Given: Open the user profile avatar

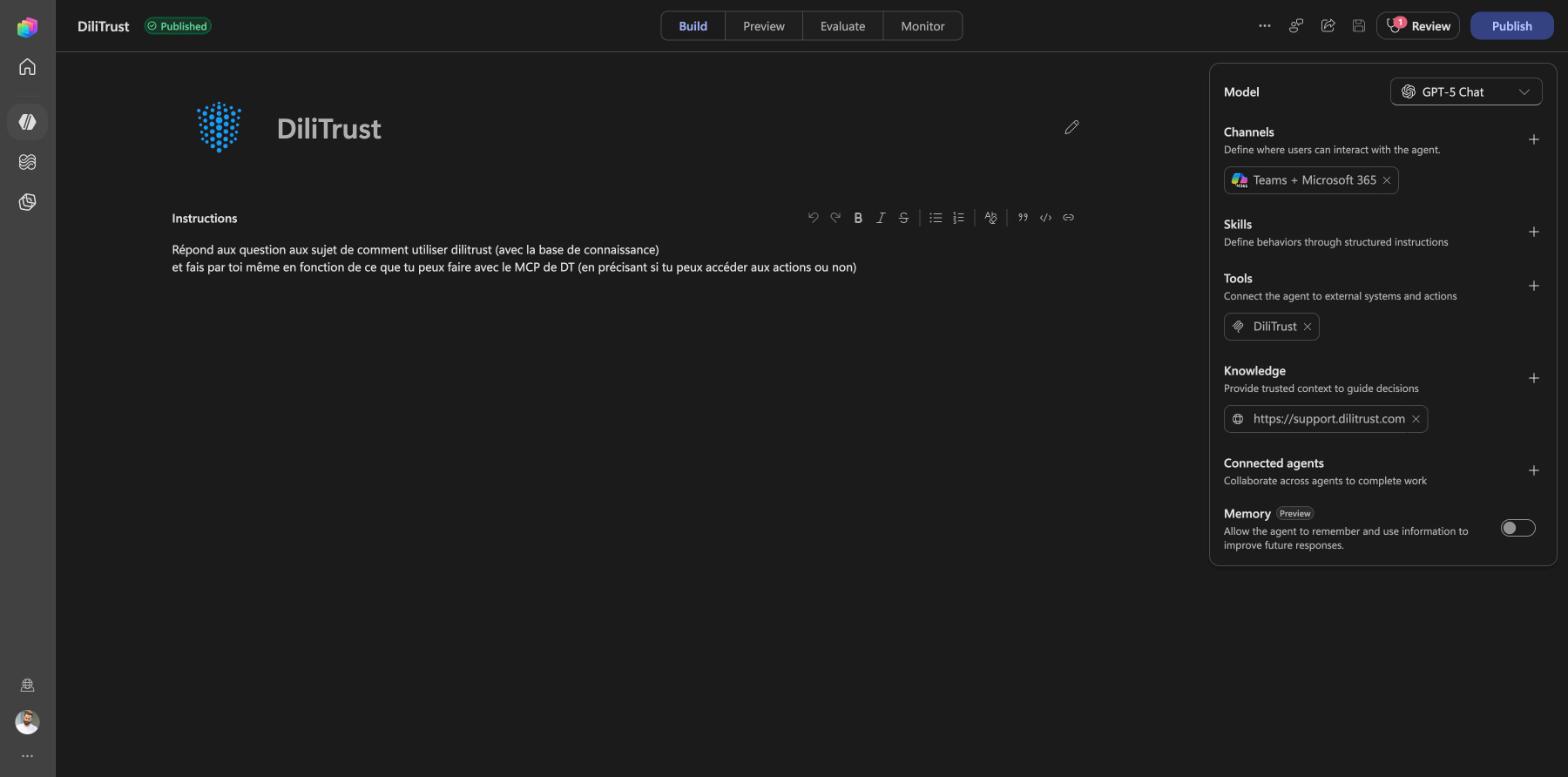Looking at the screenshot, I should tap(27, 722).
